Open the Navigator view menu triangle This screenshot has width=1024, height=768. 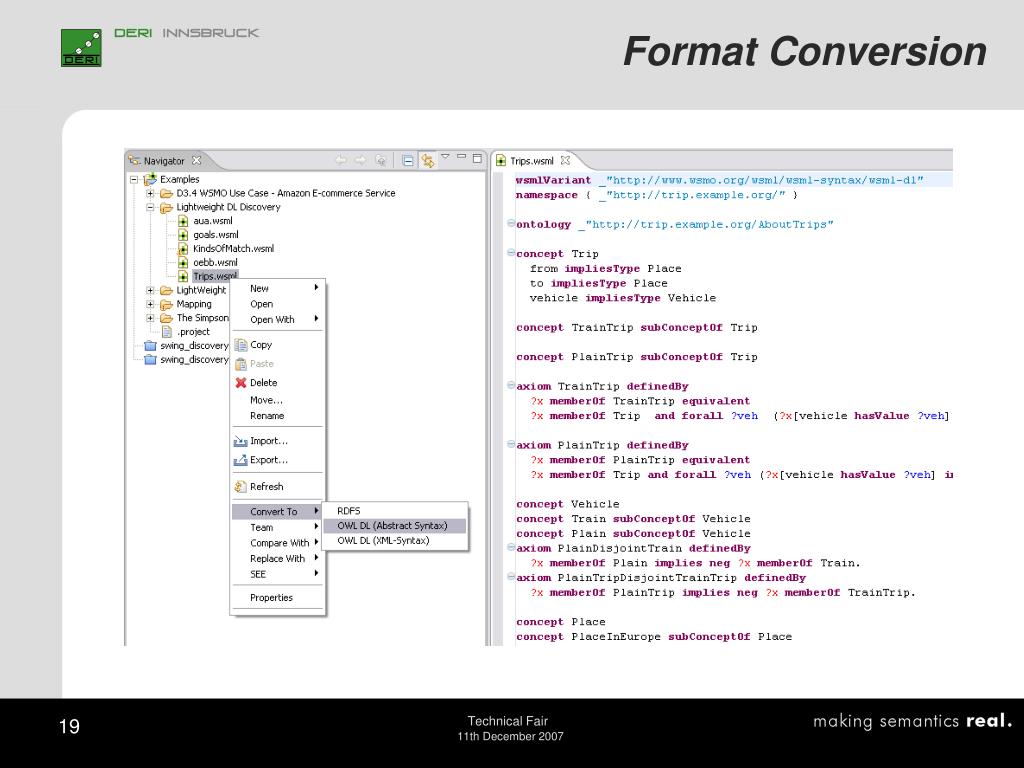click(445, 157)
